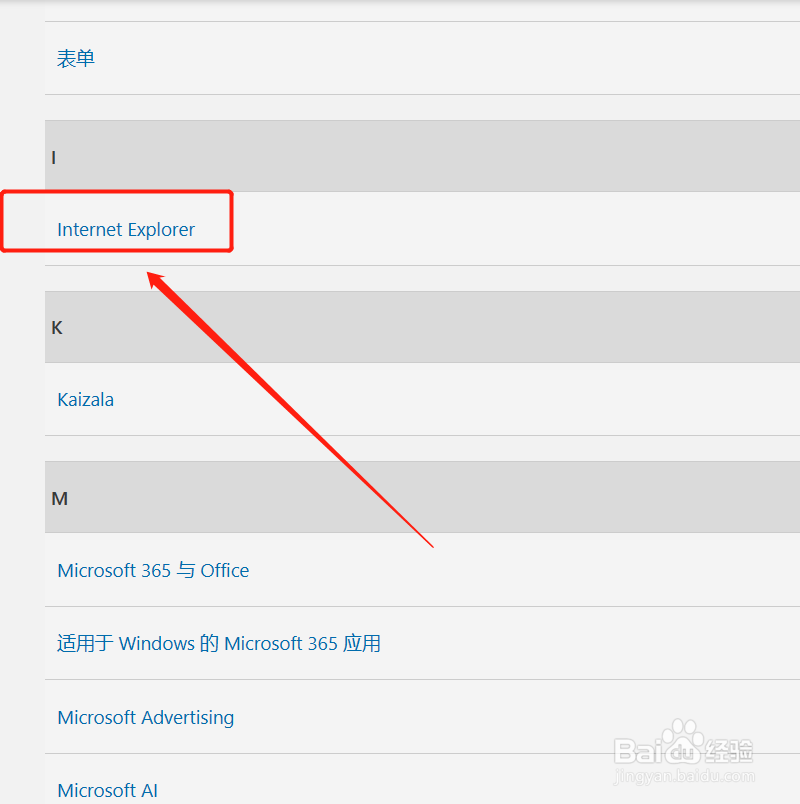This screenshot has width=800, height=804.
Task: Click the section heading letter I
Action: [x=54, y=157]
